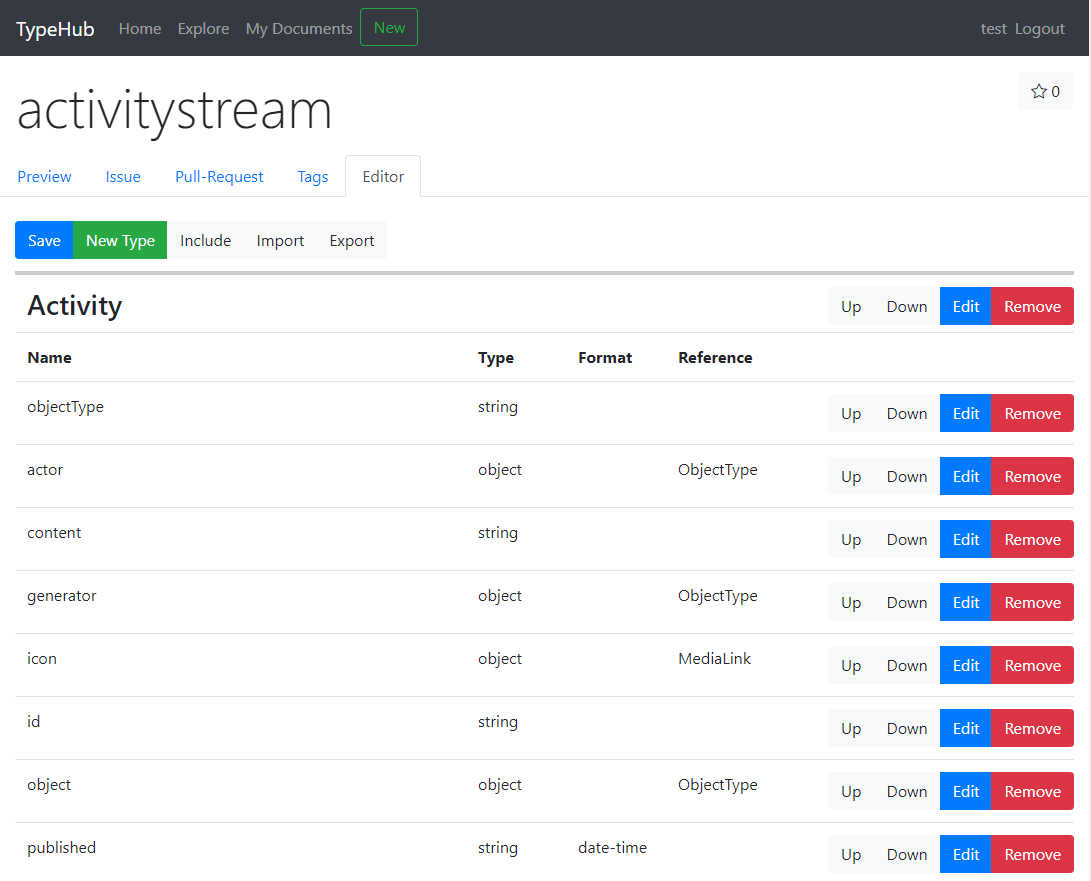Edit the Activity type
Viewport: 1091px width, 881px height.
966,306
